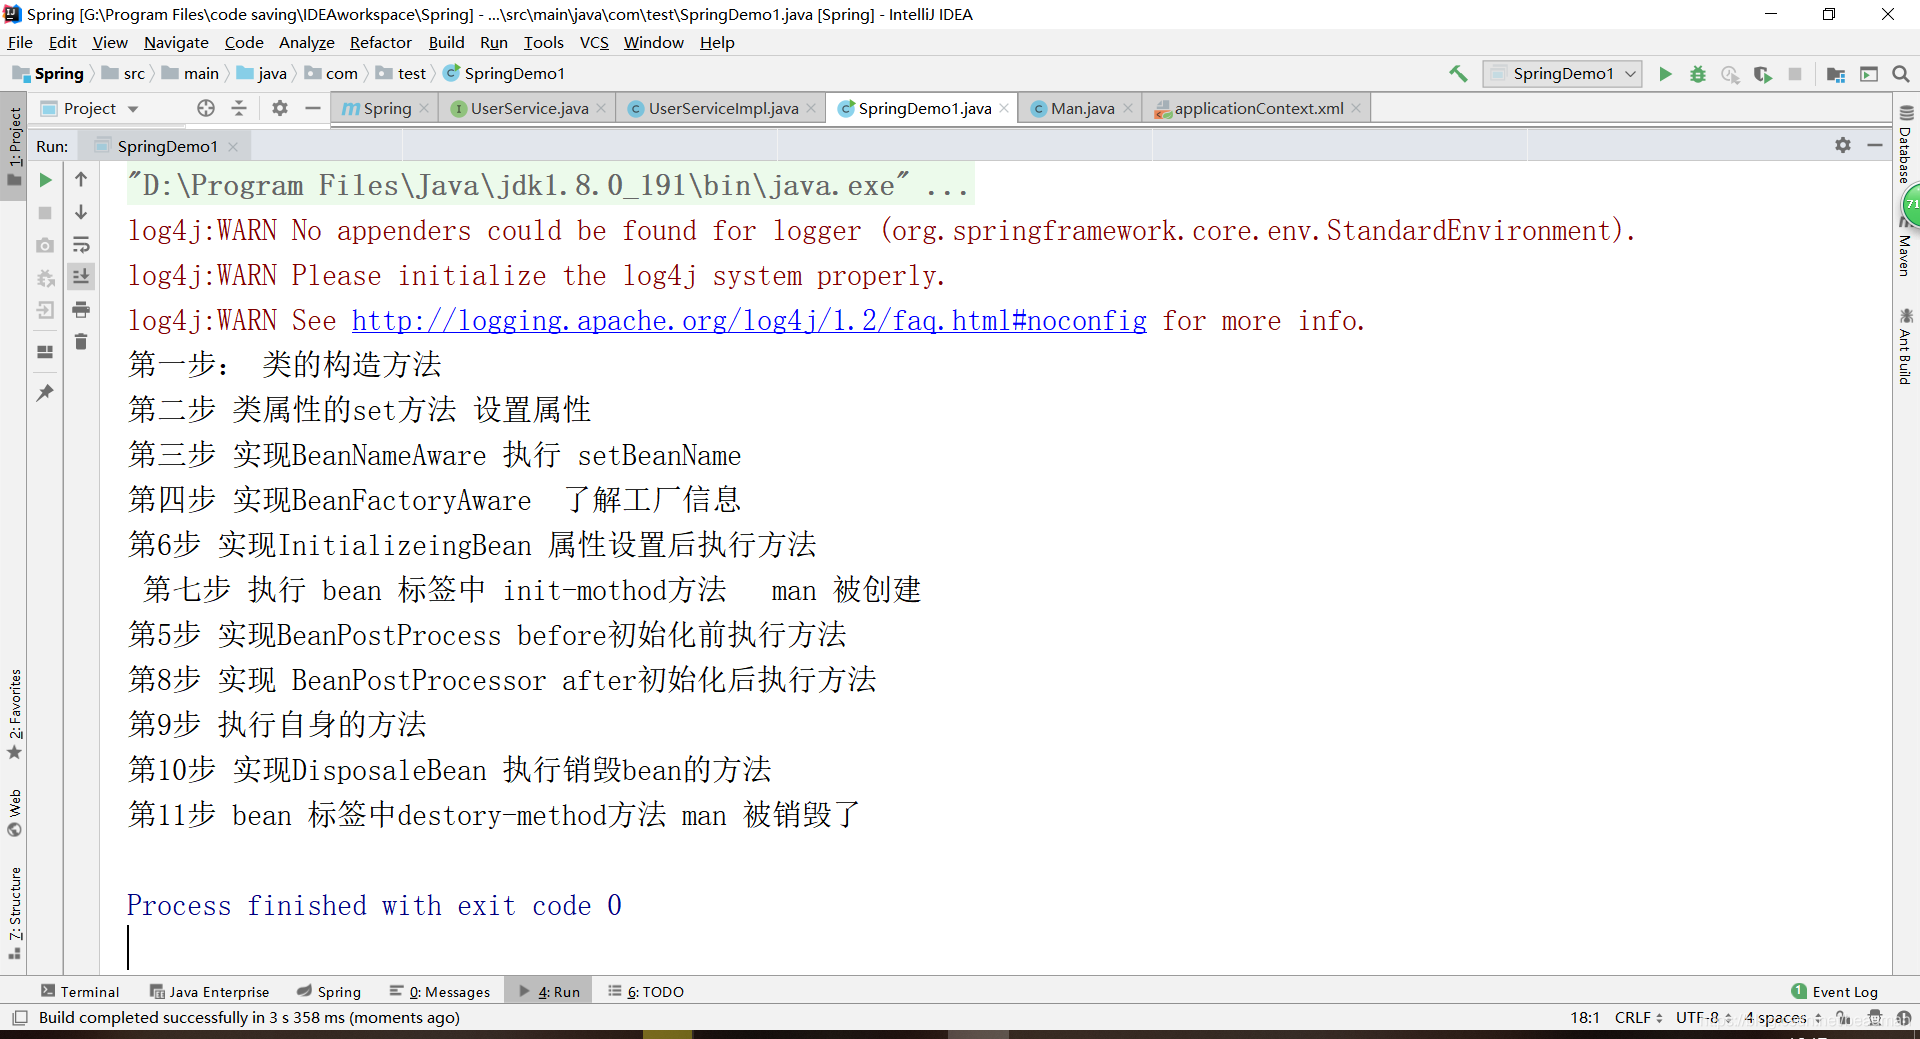This screenshot has height=1039, width=1920.
Task: Open the Spring tool window button
Action: pos(329,991)
